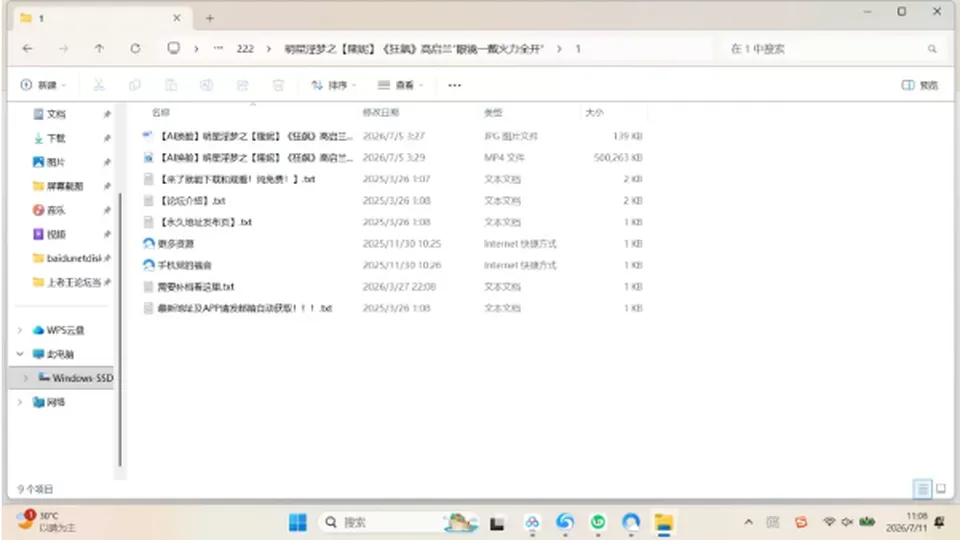This screenshot has width=960, height=540.
Task: Expand the 网络 tree node
Action: (20, 402)
